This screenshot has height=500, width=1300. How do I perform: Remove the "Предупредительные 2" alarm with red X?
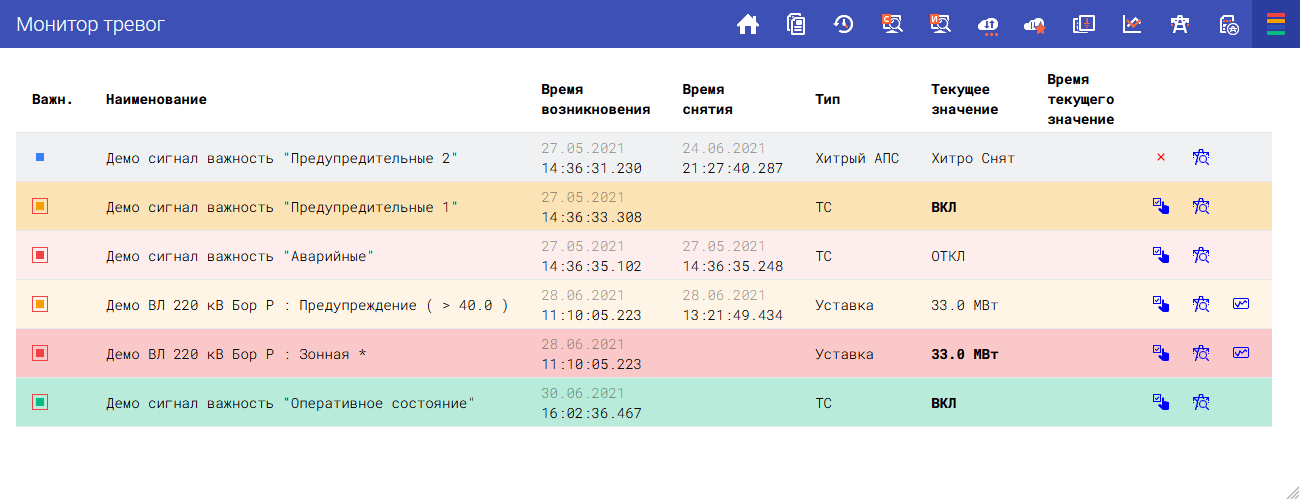(1160, 158)
